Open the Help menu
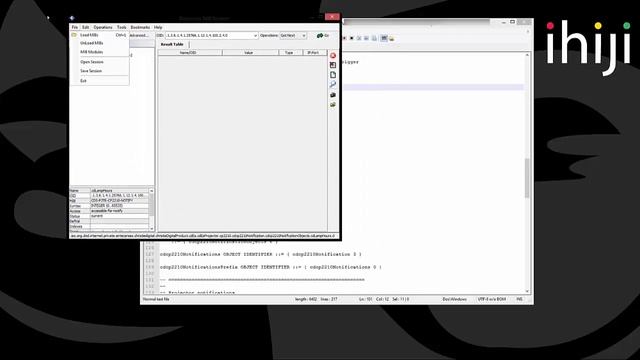Screen dimensions: 640x360 tap(158, 27)
